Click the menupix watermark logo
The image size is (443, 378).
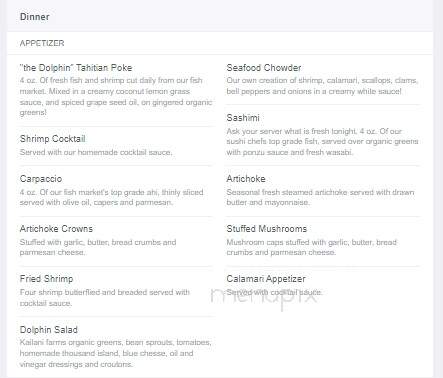pos(264,295)
